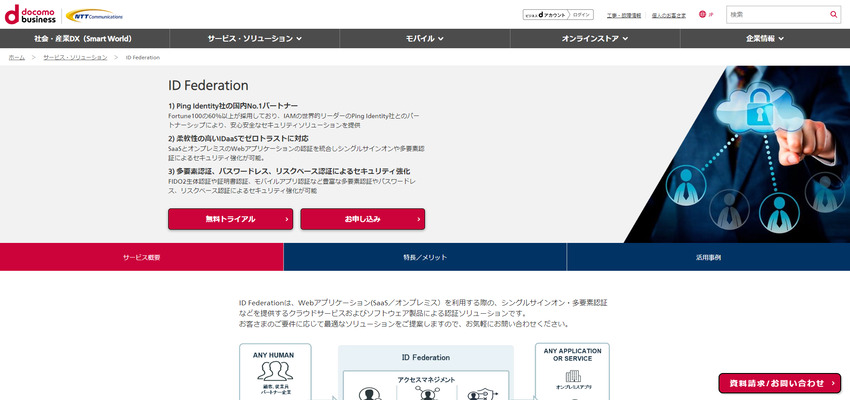Expand the 企業情報 dropdown menu
The image size is (850, 400).
tap(765, 38)
